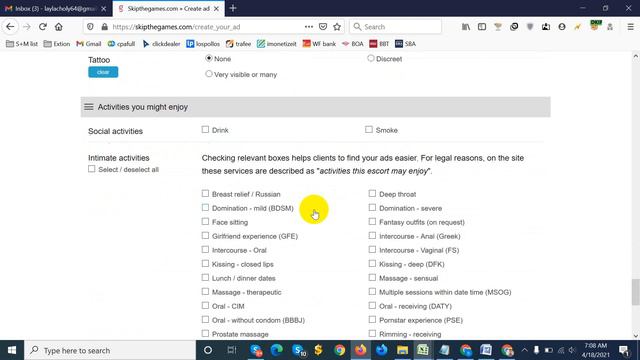The image size is (640, 360).
Task: Open notification center icon
Action: point(624,350)
